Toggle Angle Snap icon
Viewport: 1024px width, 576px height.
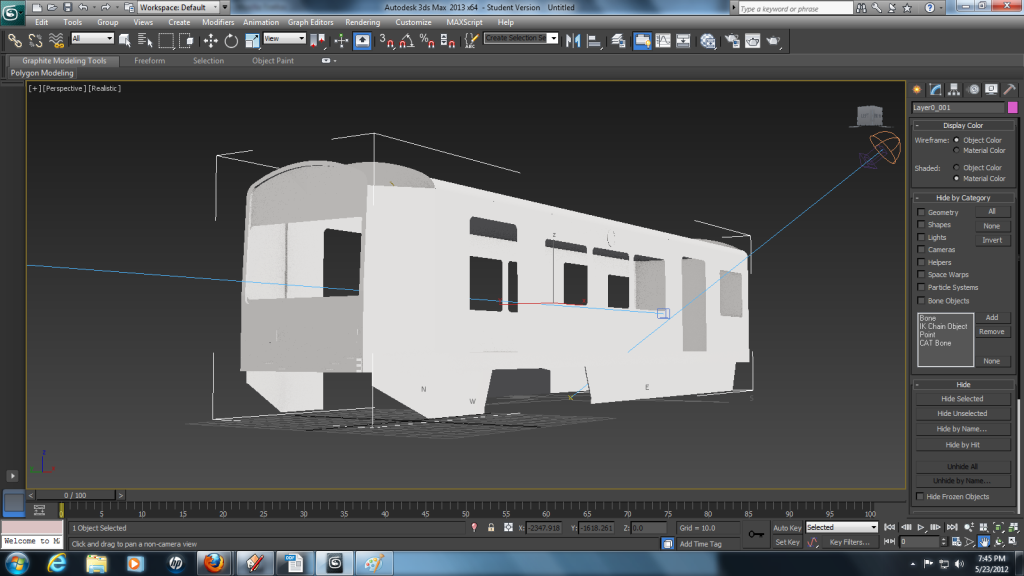(x=407, y=41)
